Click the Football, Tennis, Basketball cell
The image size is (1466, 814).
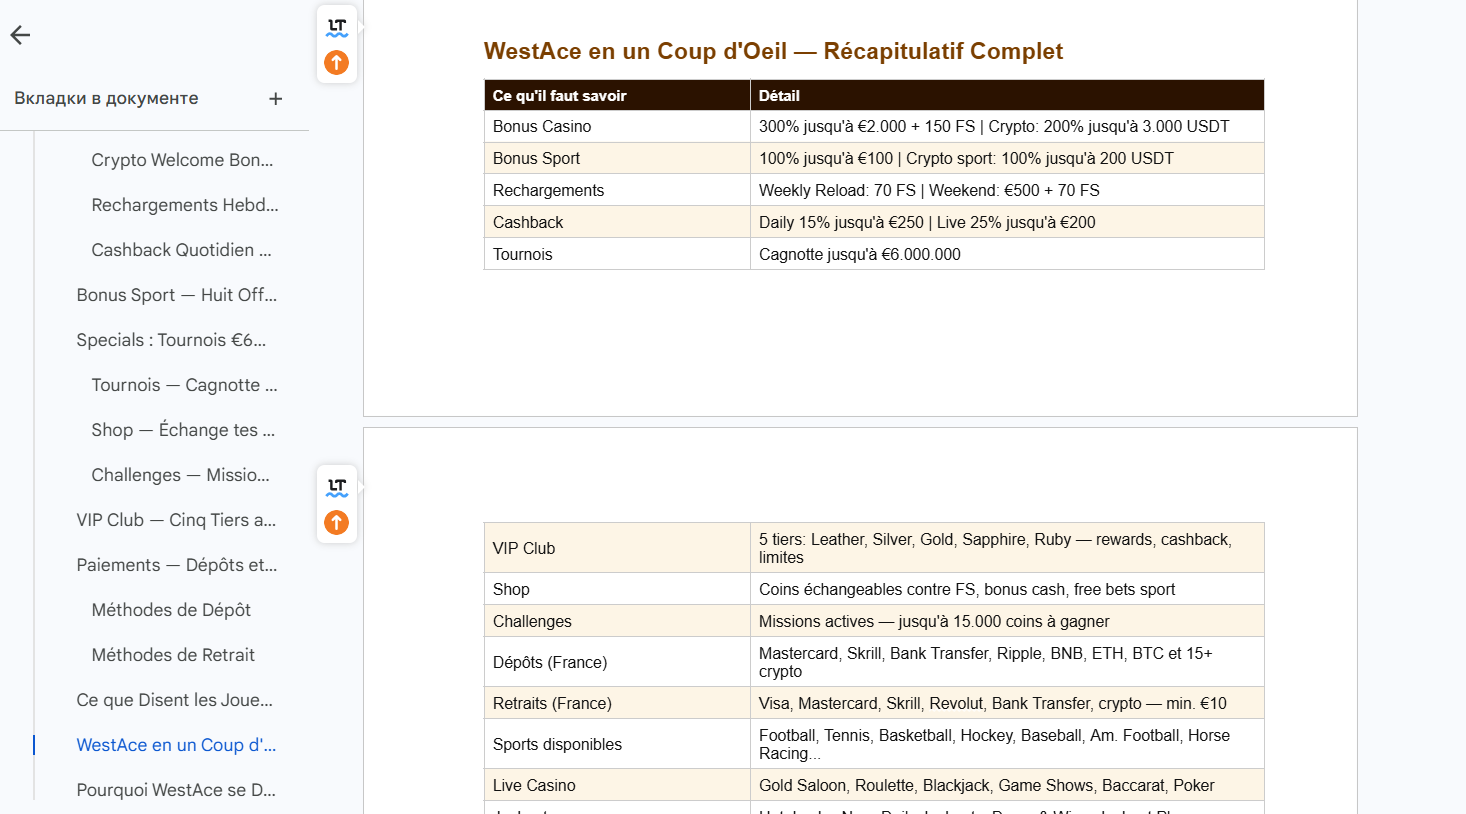(x=1007, y=744)
